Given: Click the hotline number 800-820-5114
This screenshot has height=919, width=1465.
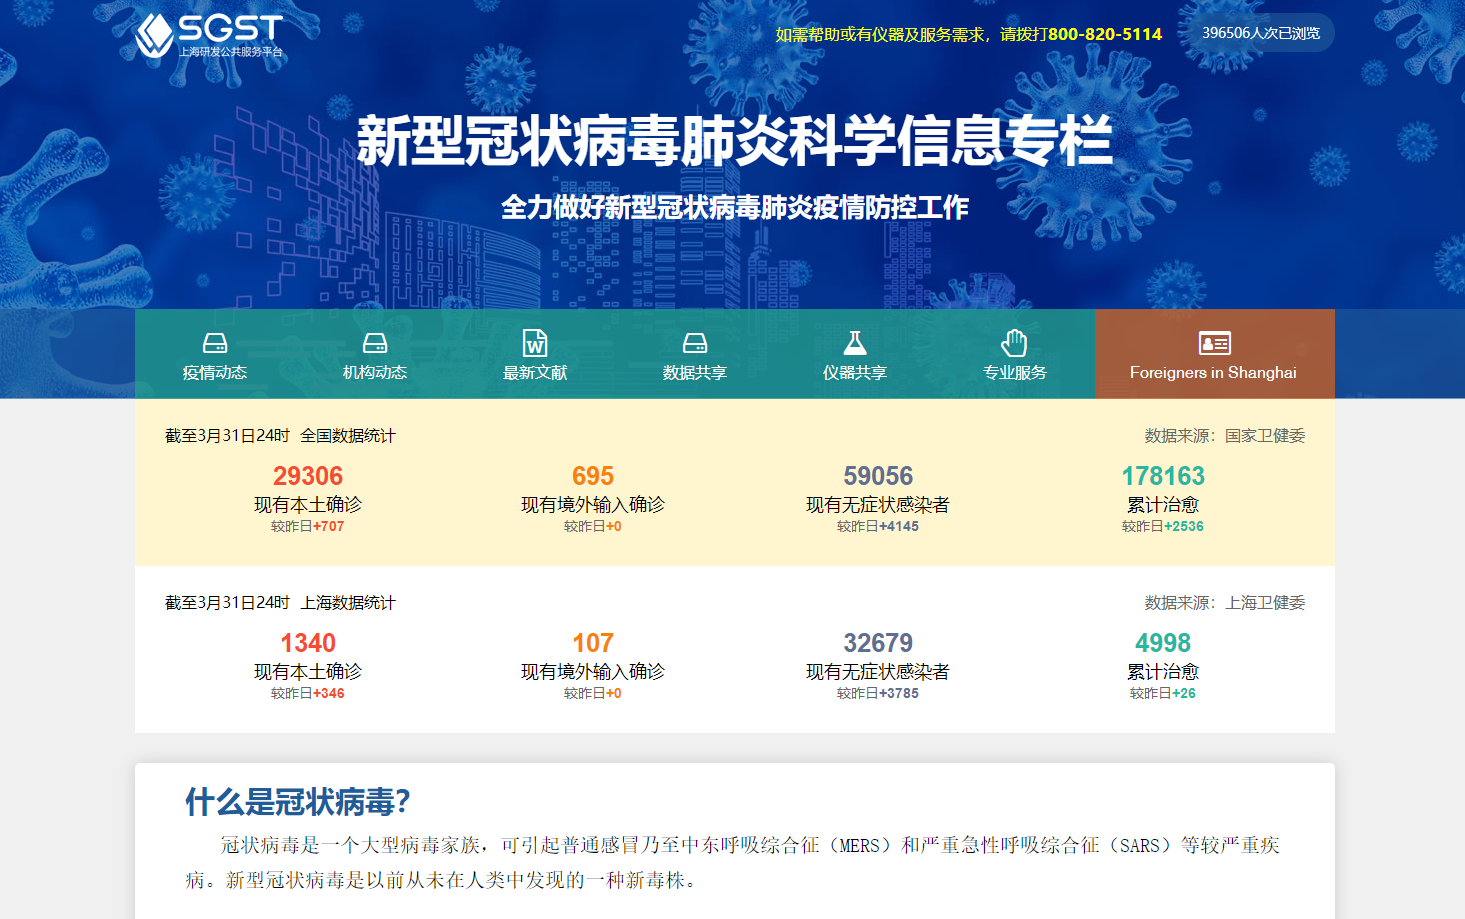Looking at the screenshot, I should pos(1105,34).
